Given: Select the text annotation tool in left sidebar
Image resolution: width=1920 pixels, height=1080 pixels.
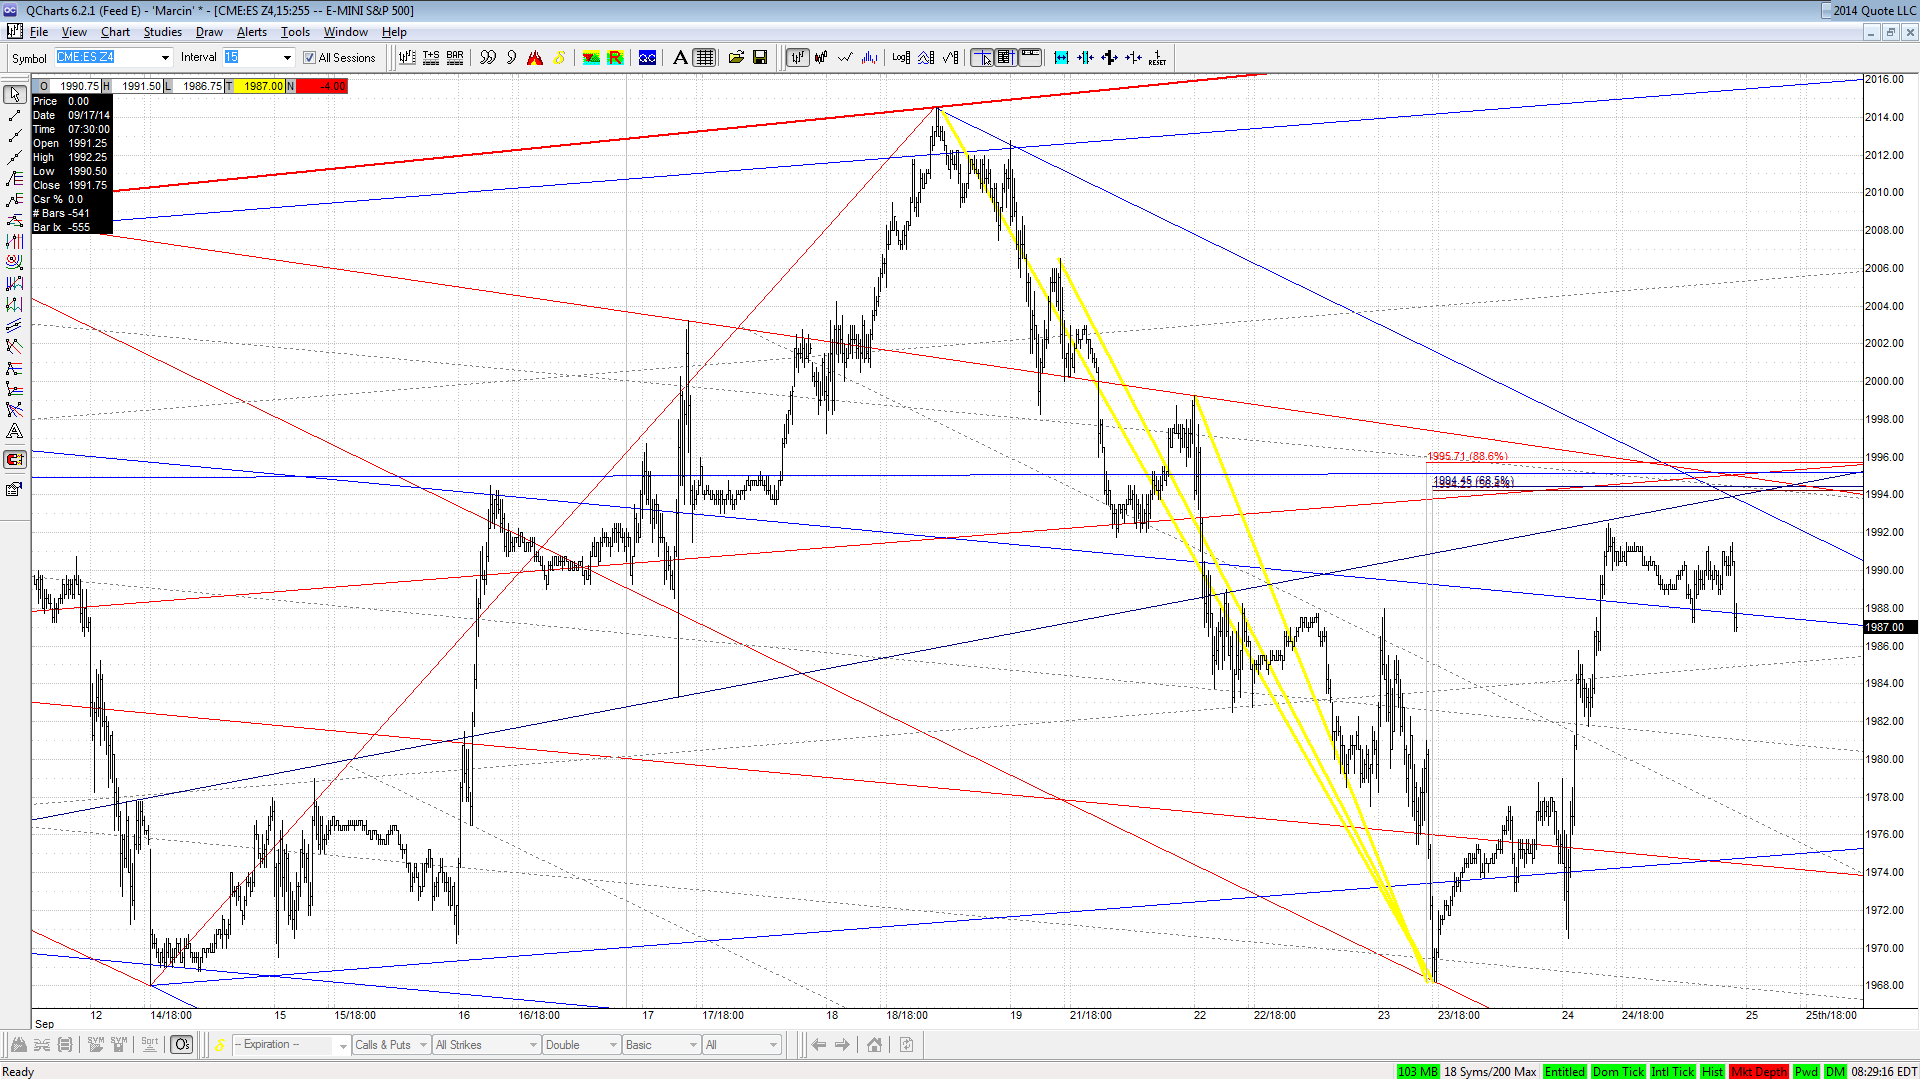Looking at the screenshot, I should (14, 432).
